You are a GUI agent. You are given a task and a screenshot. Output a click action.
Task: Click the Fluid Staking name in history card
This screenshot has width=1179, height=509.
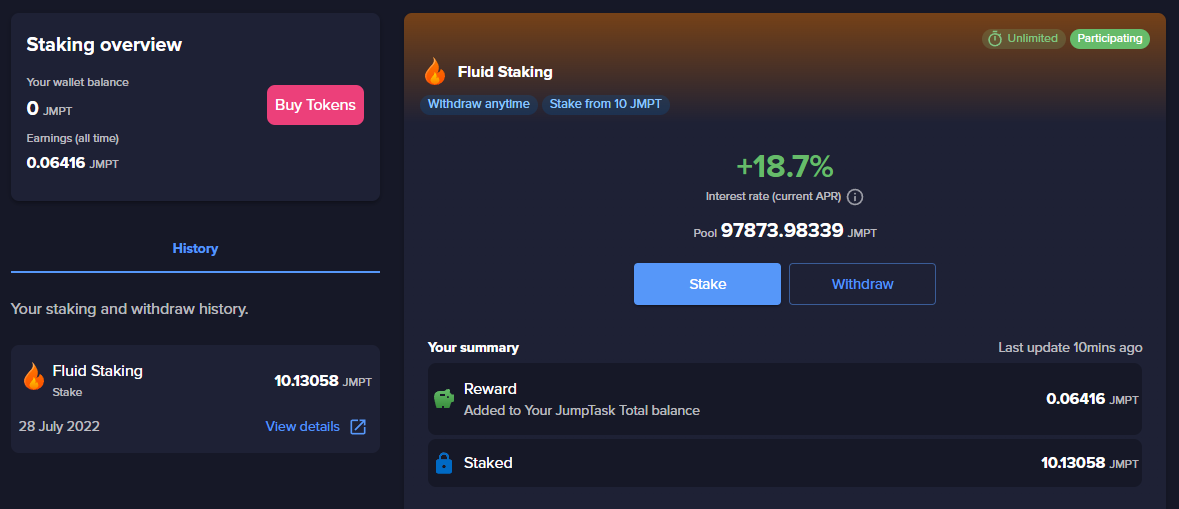[x=98, y=371]
